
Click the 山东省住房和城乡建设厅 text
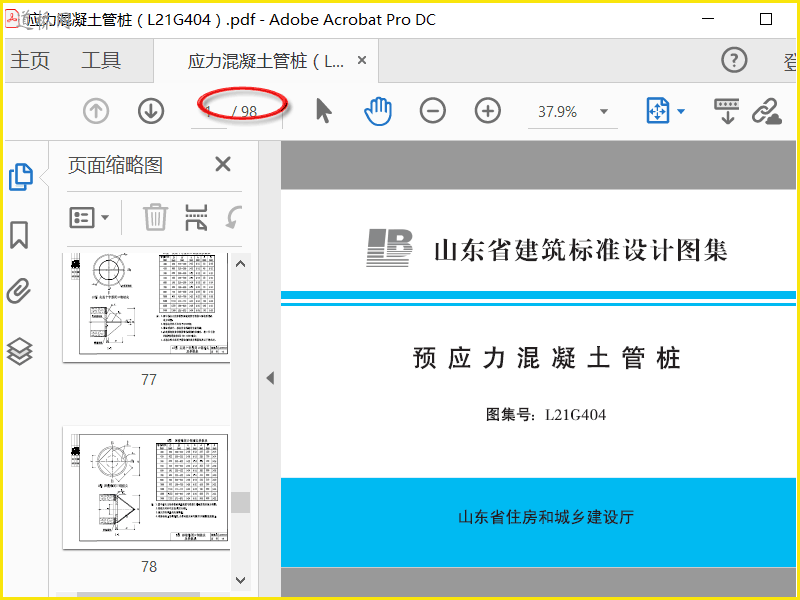[x=545, y=517]
